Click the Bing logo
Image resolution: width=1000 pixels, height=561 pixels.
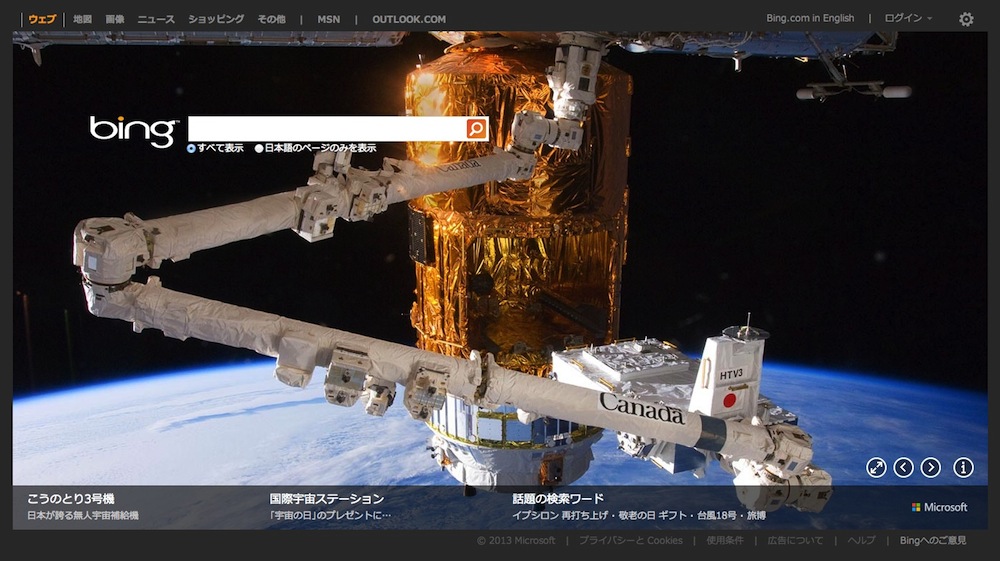pos(132,131)
